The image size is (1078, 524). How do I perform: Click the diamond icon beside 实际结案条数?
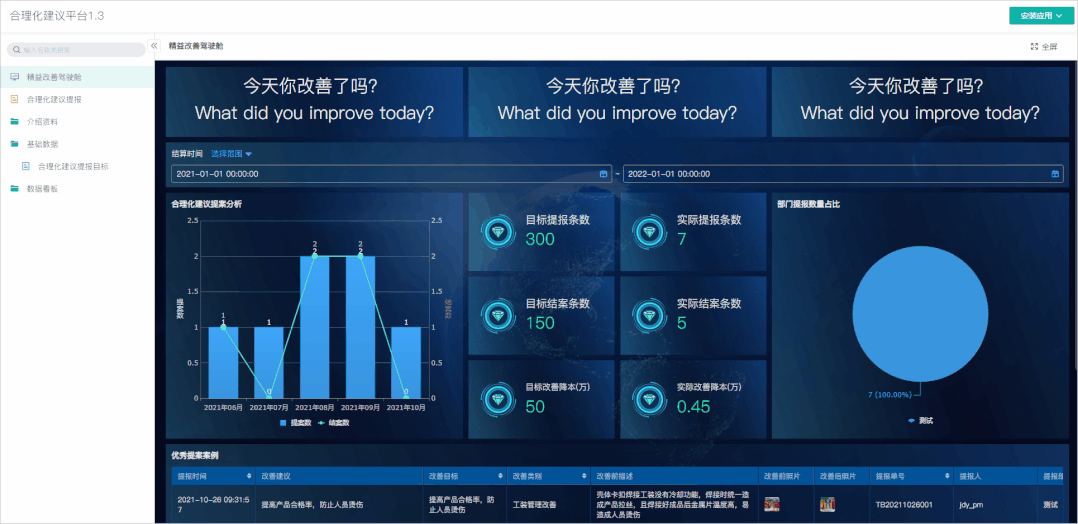649,316
